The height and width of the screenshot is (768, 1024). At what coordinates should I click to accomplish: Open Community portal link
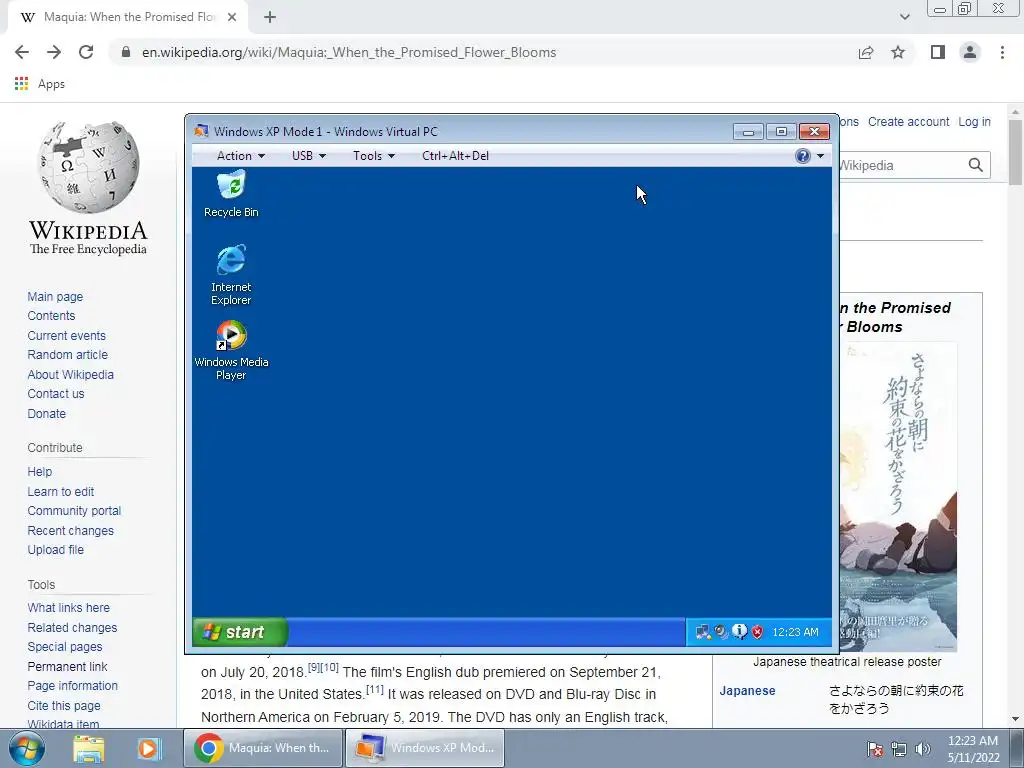(74, 511)
